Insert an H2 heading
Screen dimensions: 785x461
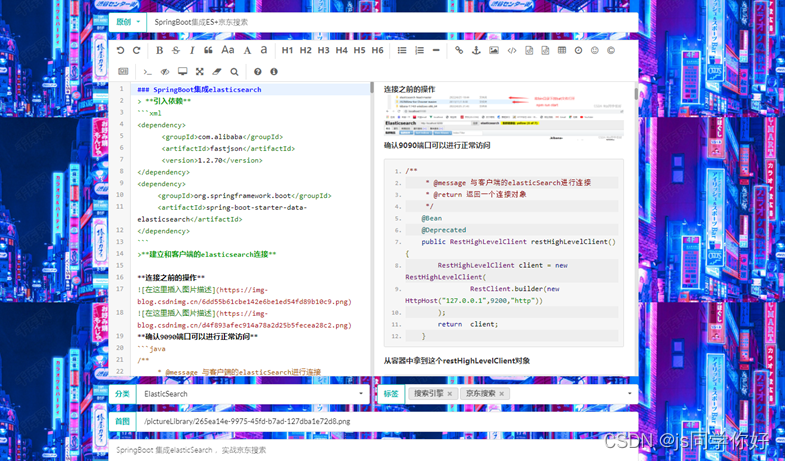pos(305,50)
